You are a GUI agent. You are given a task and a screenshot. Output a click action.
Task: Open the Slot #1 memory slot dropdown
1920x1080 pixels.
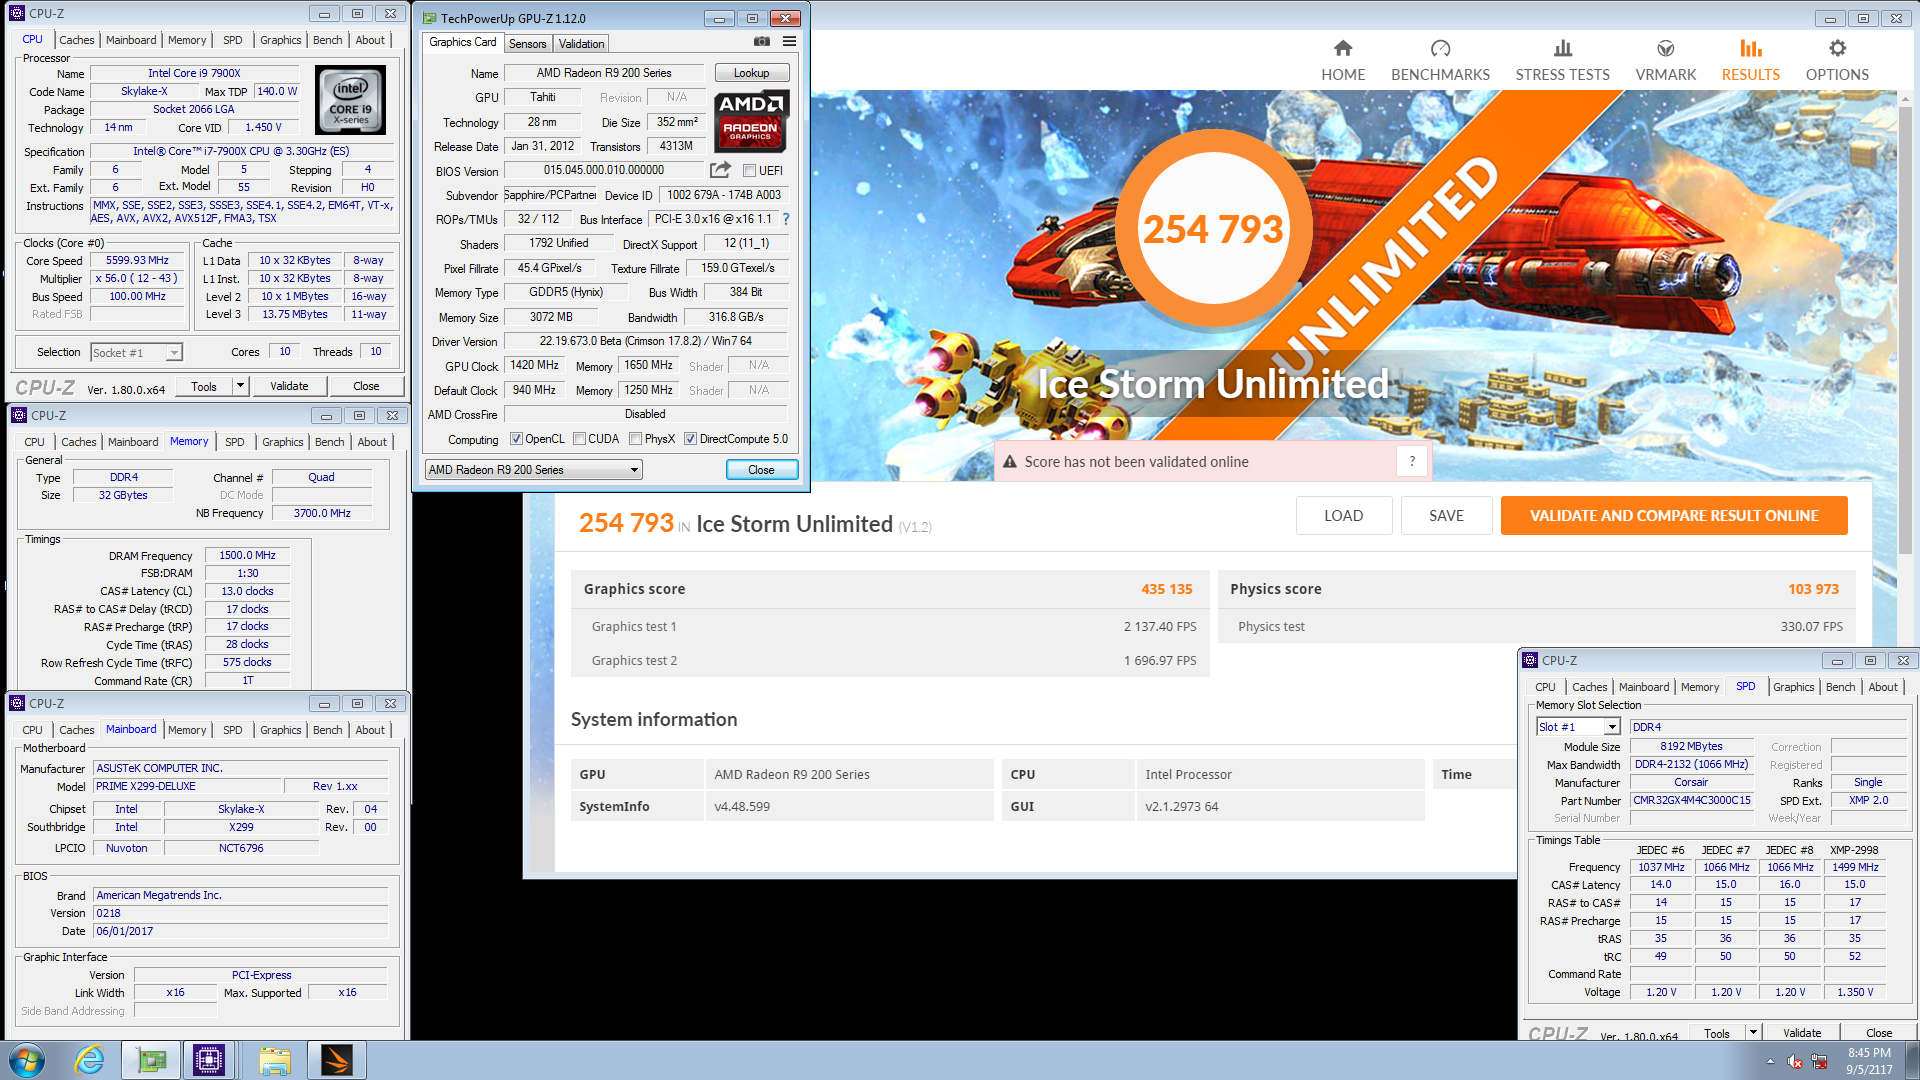(x=1578, y=727)
